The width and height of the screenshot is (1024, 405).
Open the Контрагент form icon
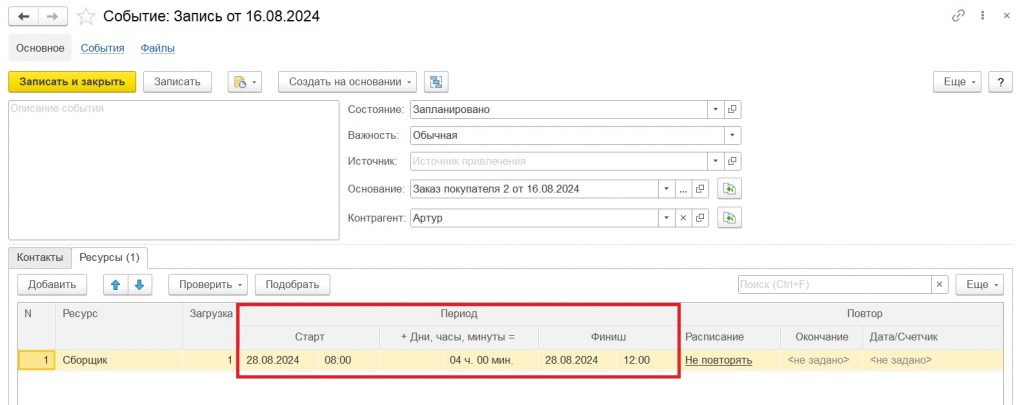click(700, 218)
